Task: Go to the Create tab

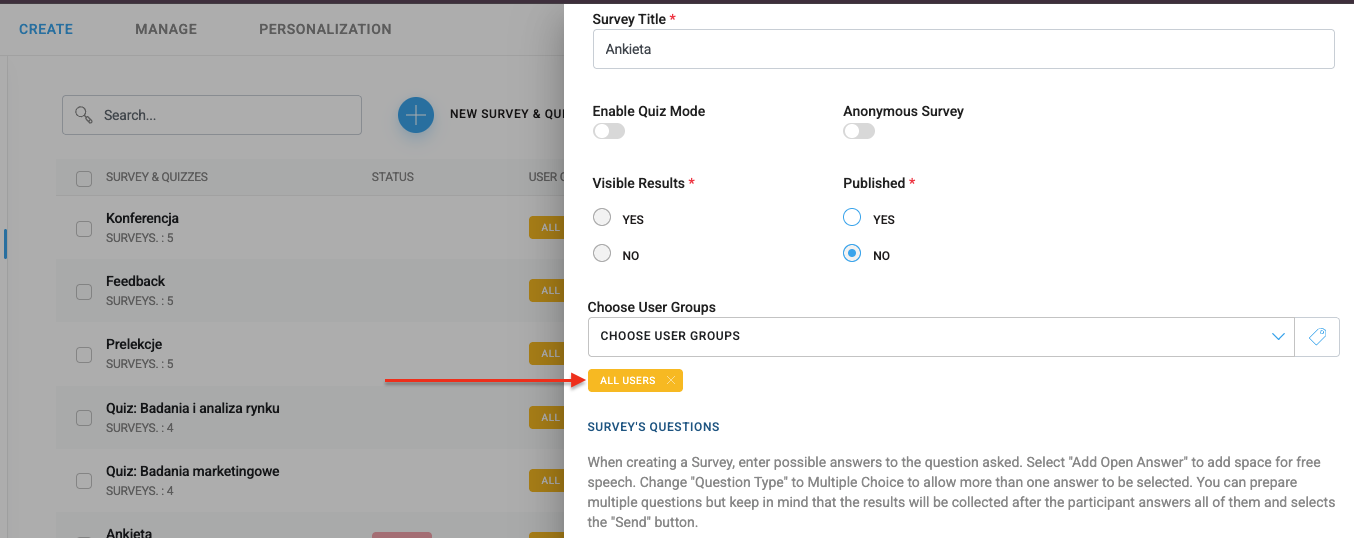Action: [x=46, y=29]
